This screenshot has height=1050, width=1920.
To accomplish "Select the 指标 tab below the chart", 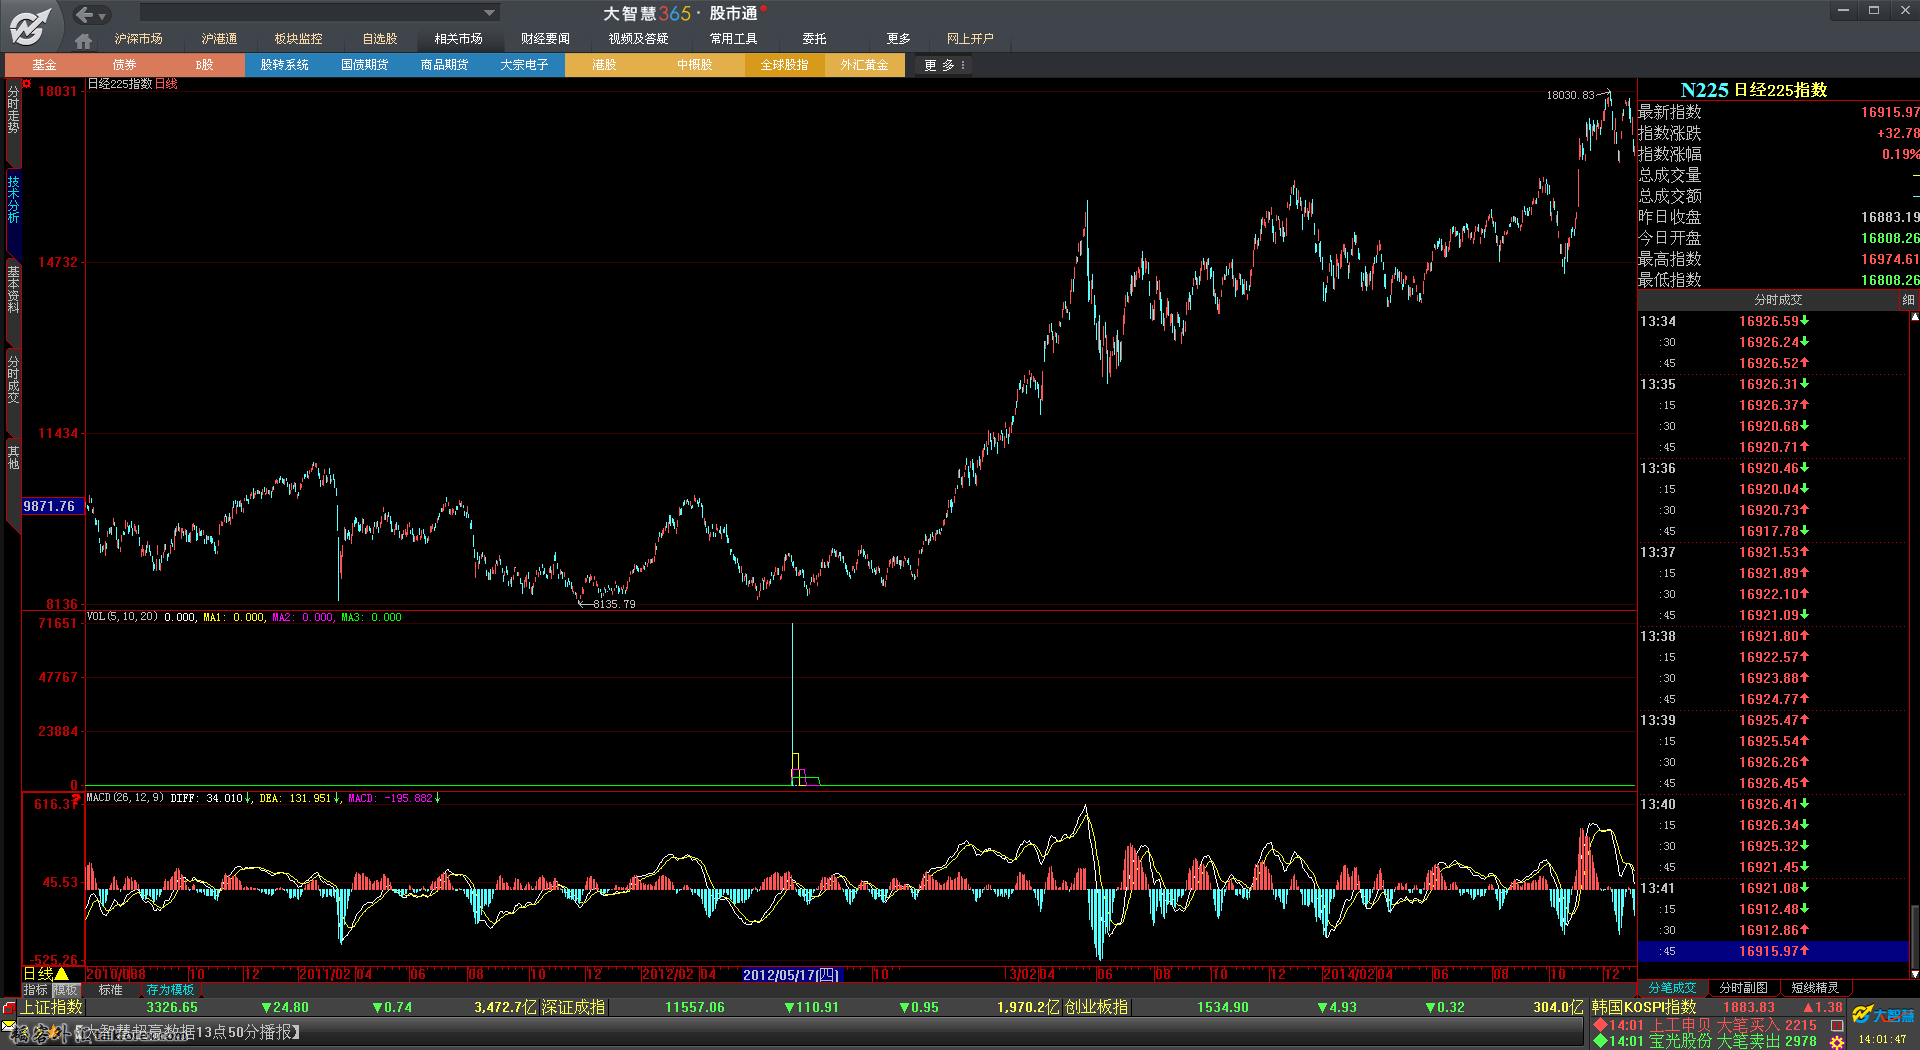I will pos(36,990).
